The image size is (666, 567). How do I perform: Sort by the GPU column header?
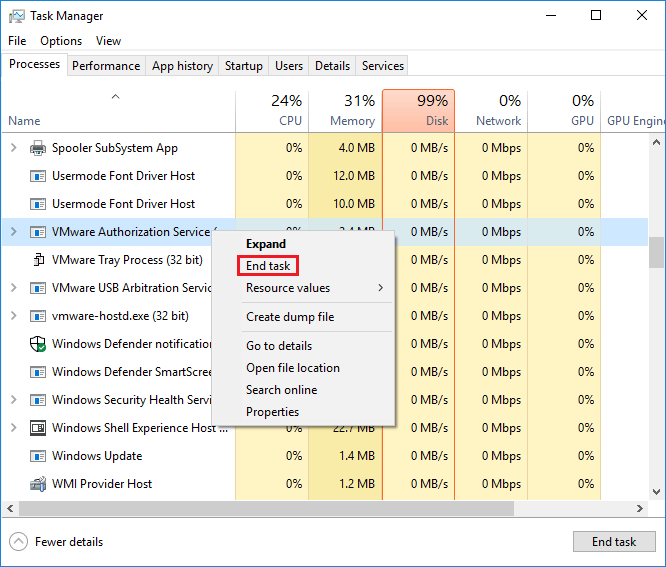(x=564, y=110)
